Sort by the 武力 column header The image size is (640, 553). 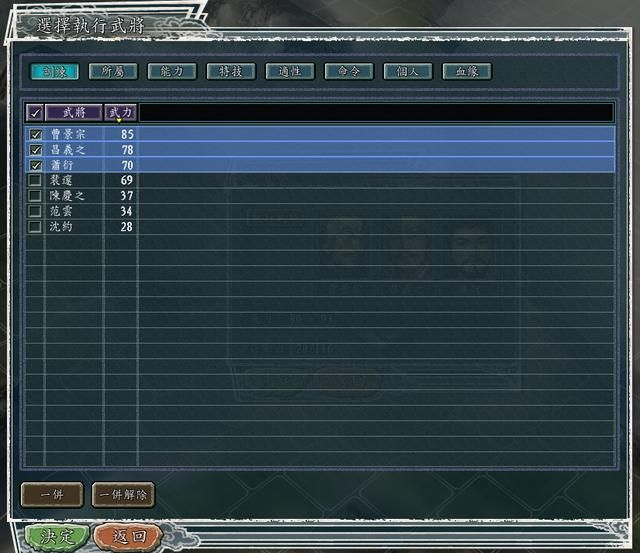click(120, 113)
